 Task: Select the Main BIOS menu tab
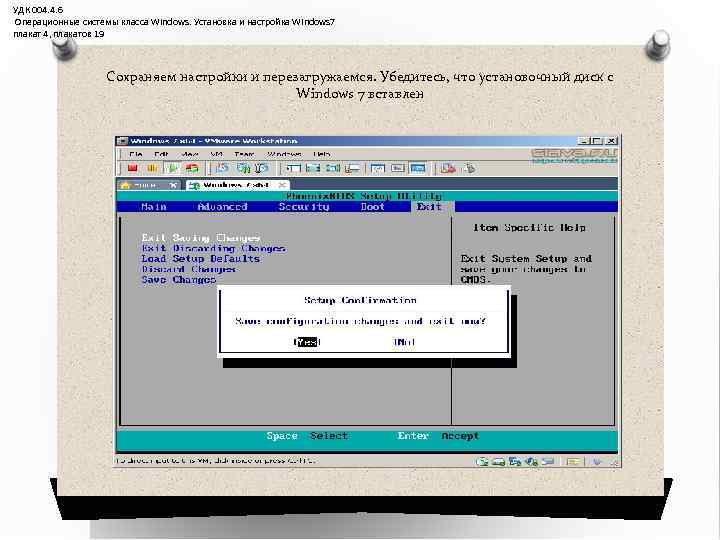[x=154, y=207]
